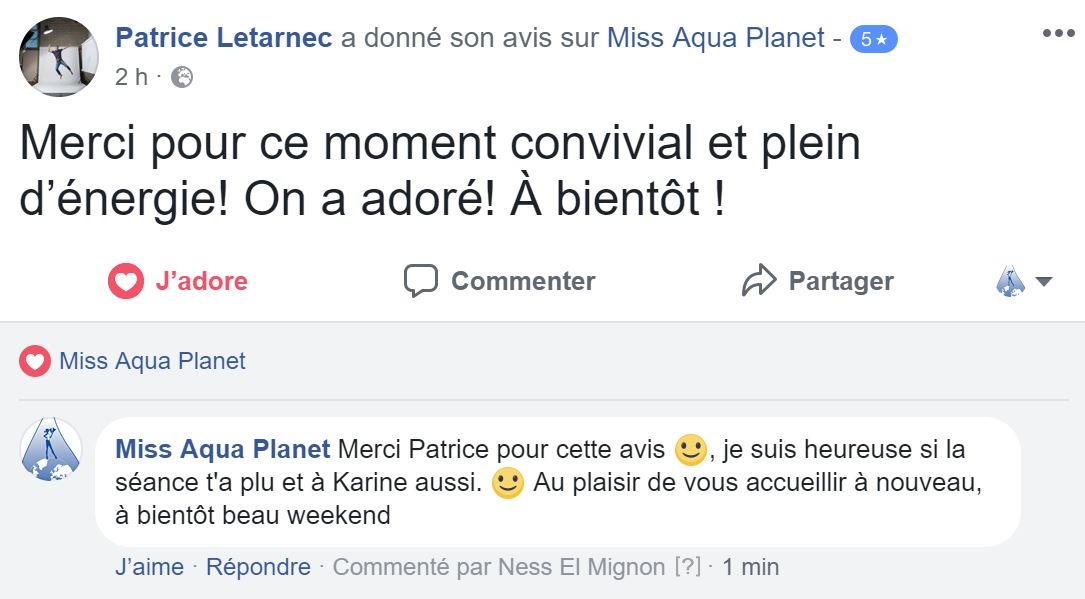Viewport: 1085px width, 599px height.
Task: Open the three-dot post options menu
Action: [1058, 33]
